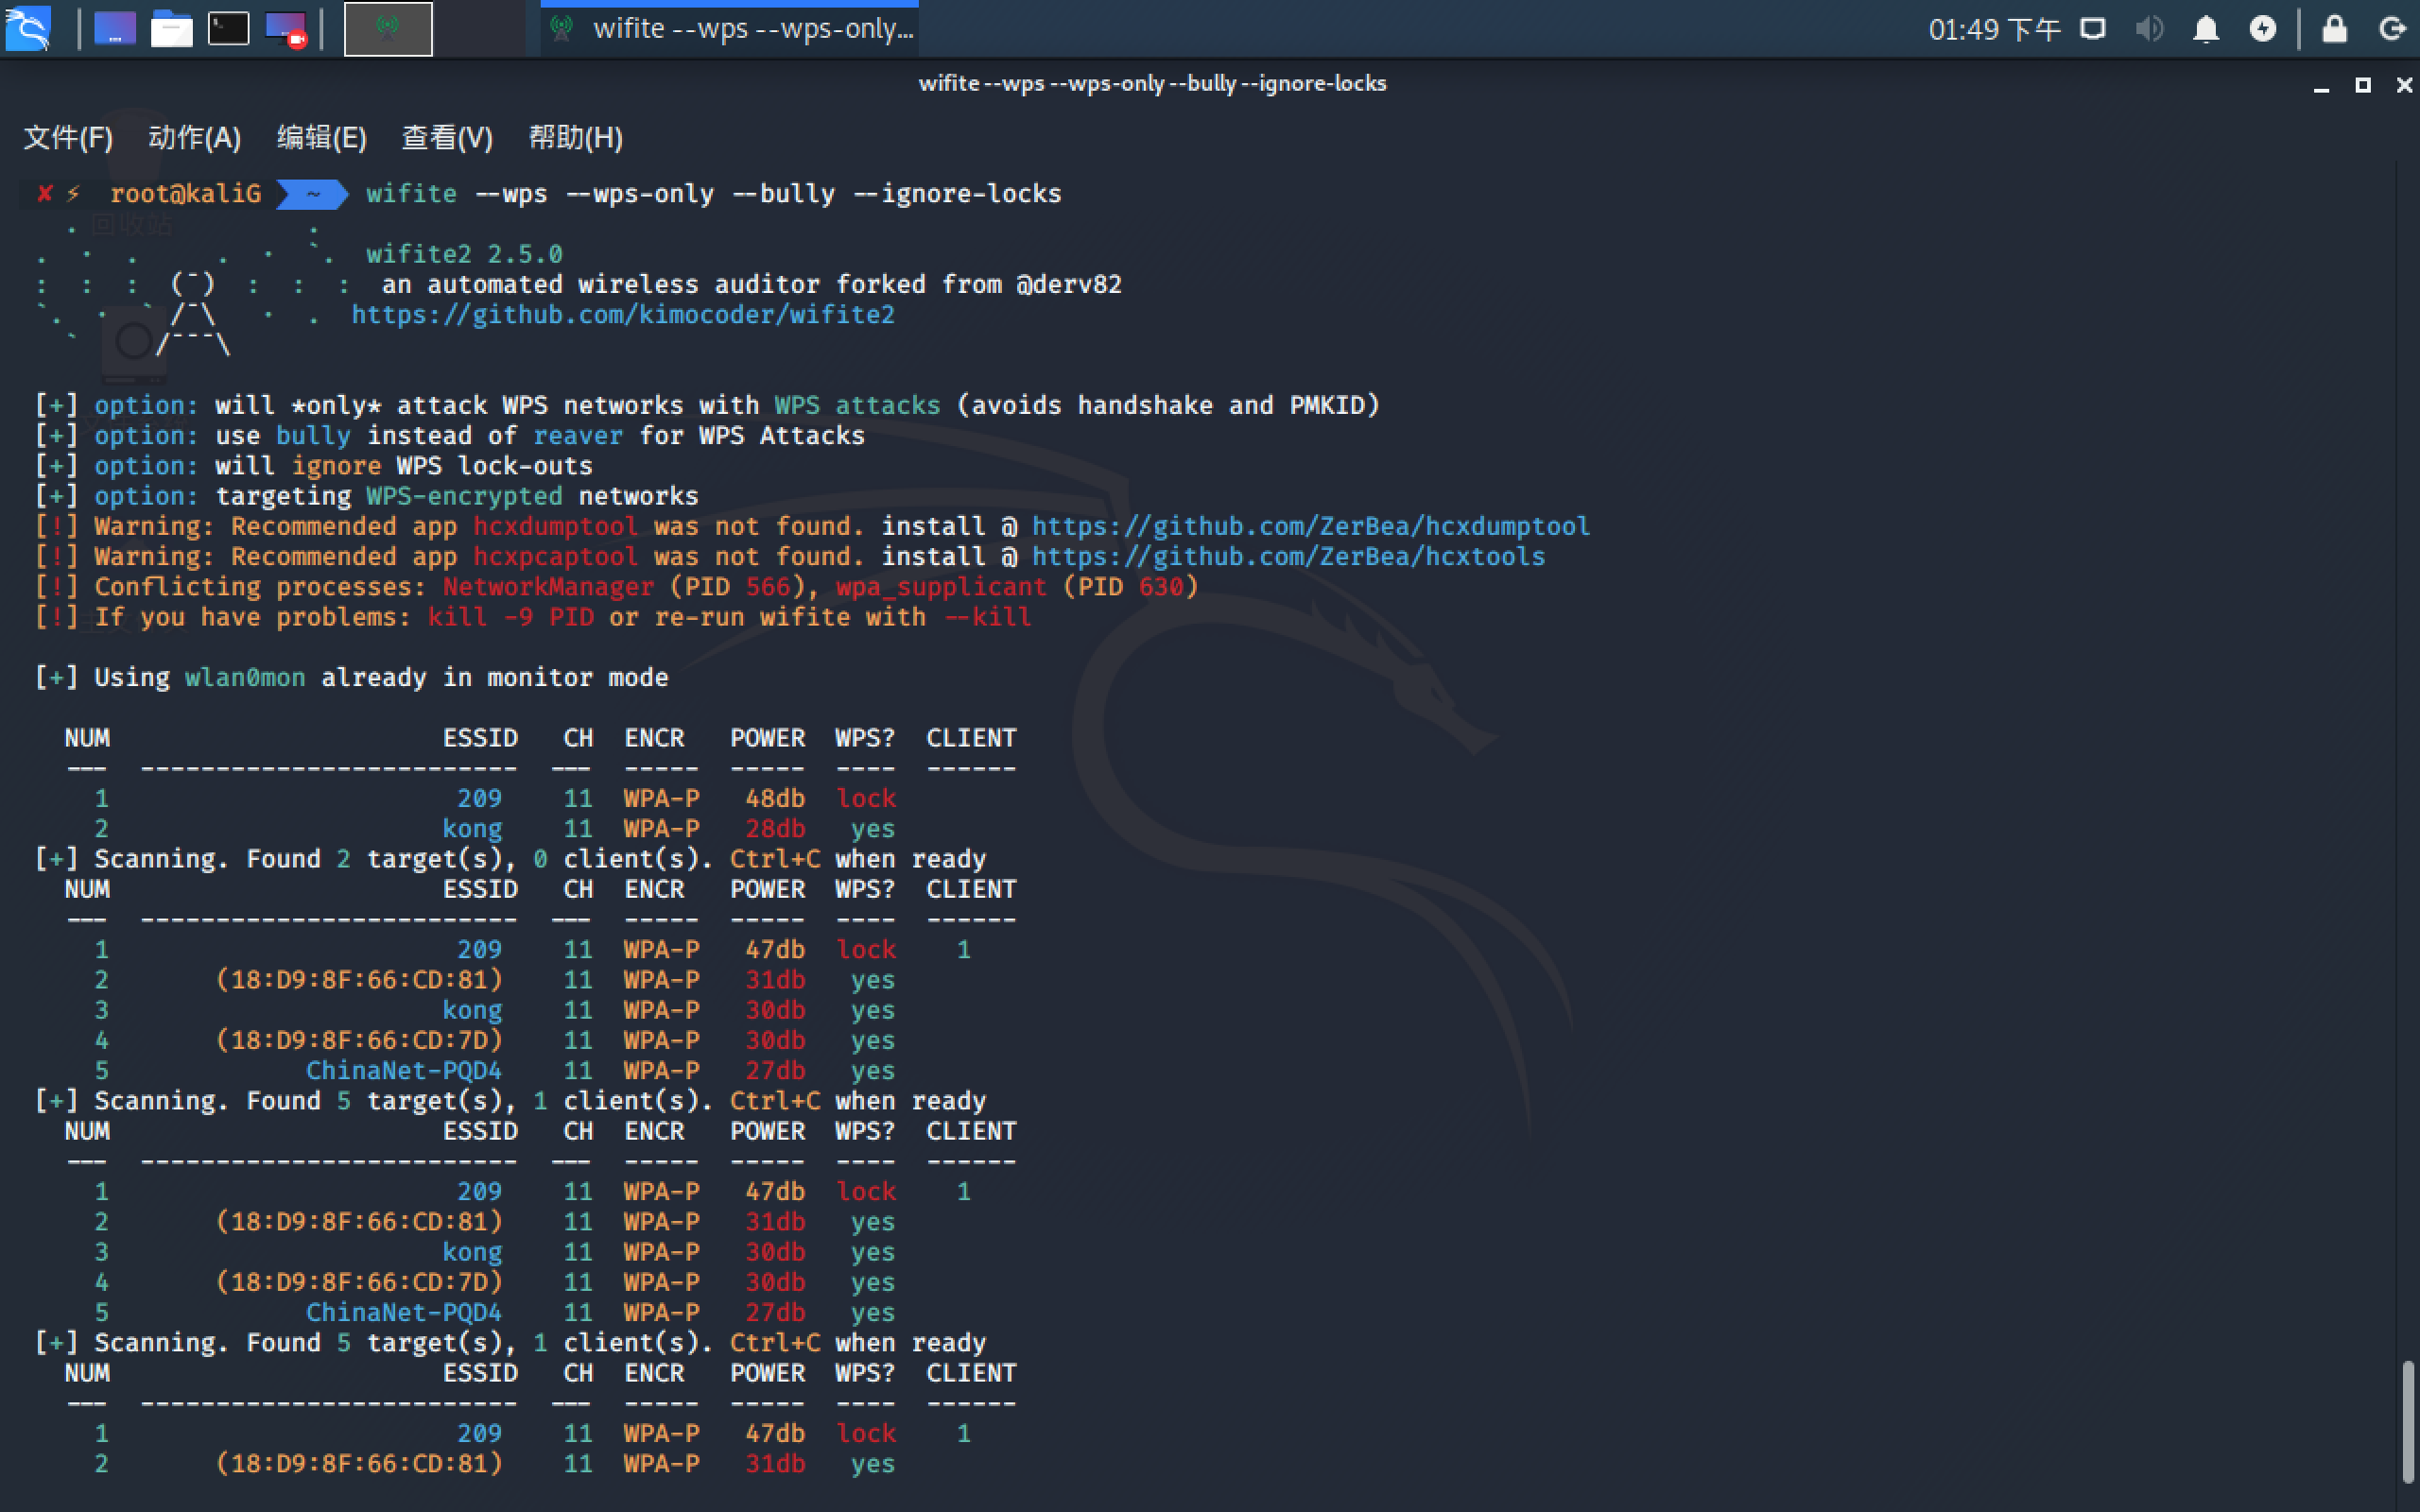Click the 28db power value
The image size is (2420, 1512).
[775, 829]
